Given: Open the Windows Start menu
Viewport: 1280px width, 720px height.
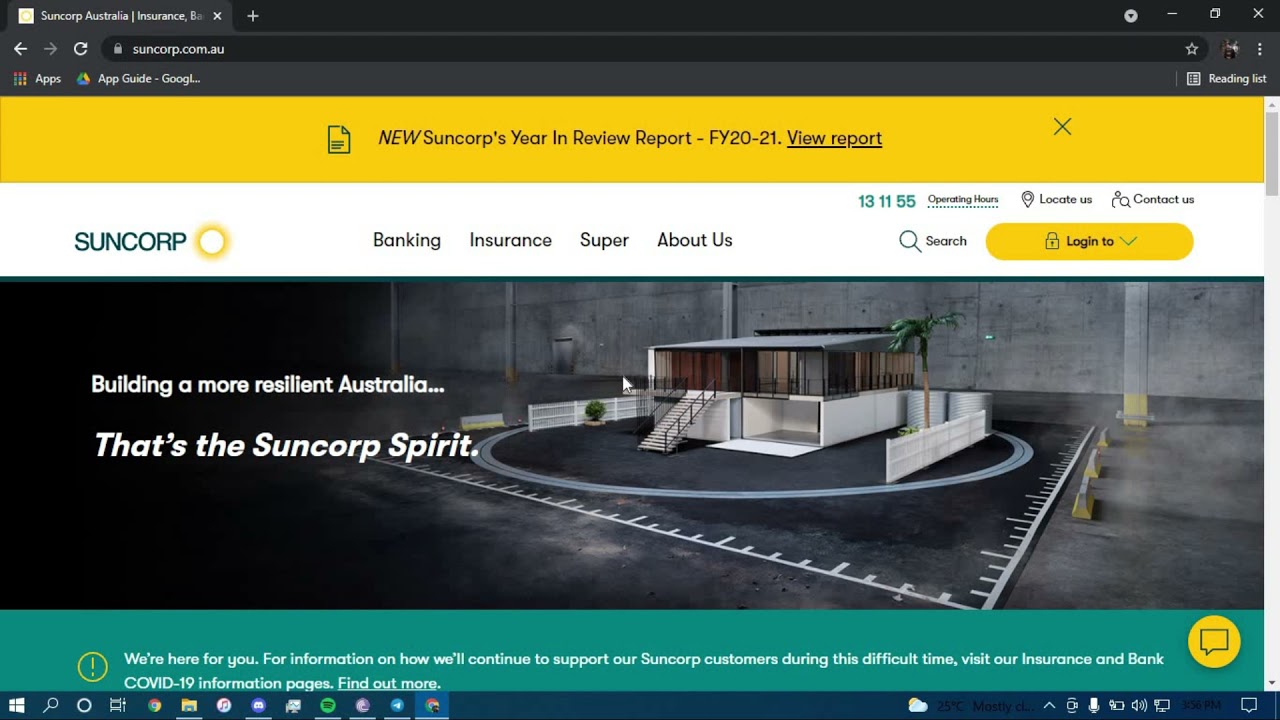Looking at the screenshot, I should [16, 705].
